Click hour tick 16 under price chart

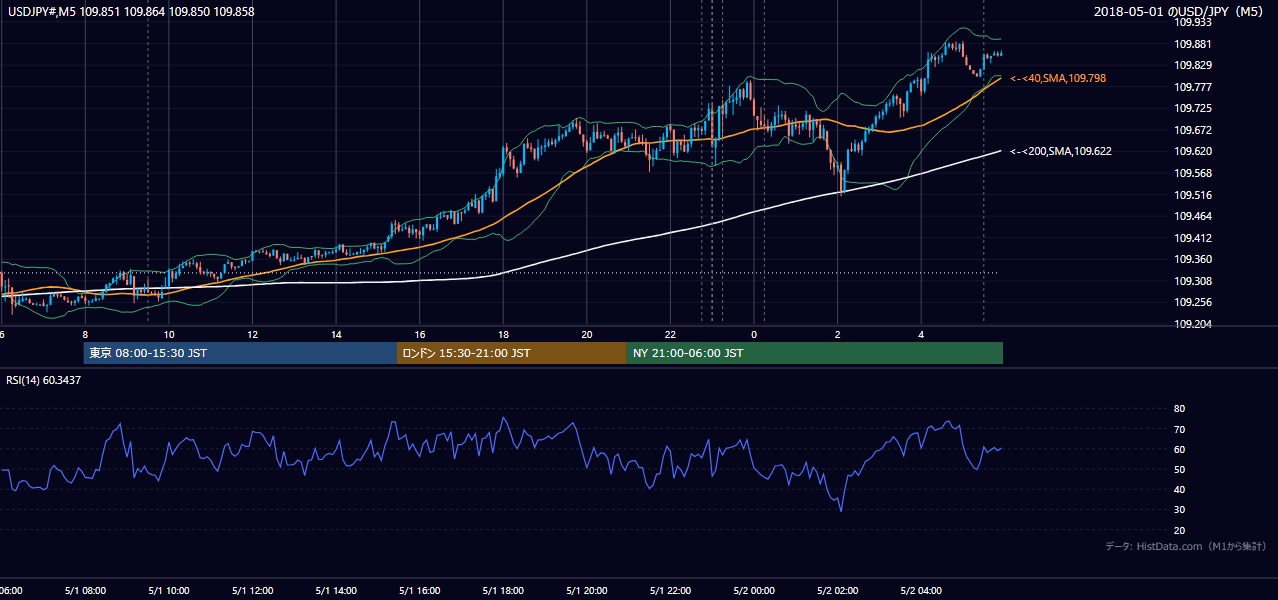coord(420,335)
